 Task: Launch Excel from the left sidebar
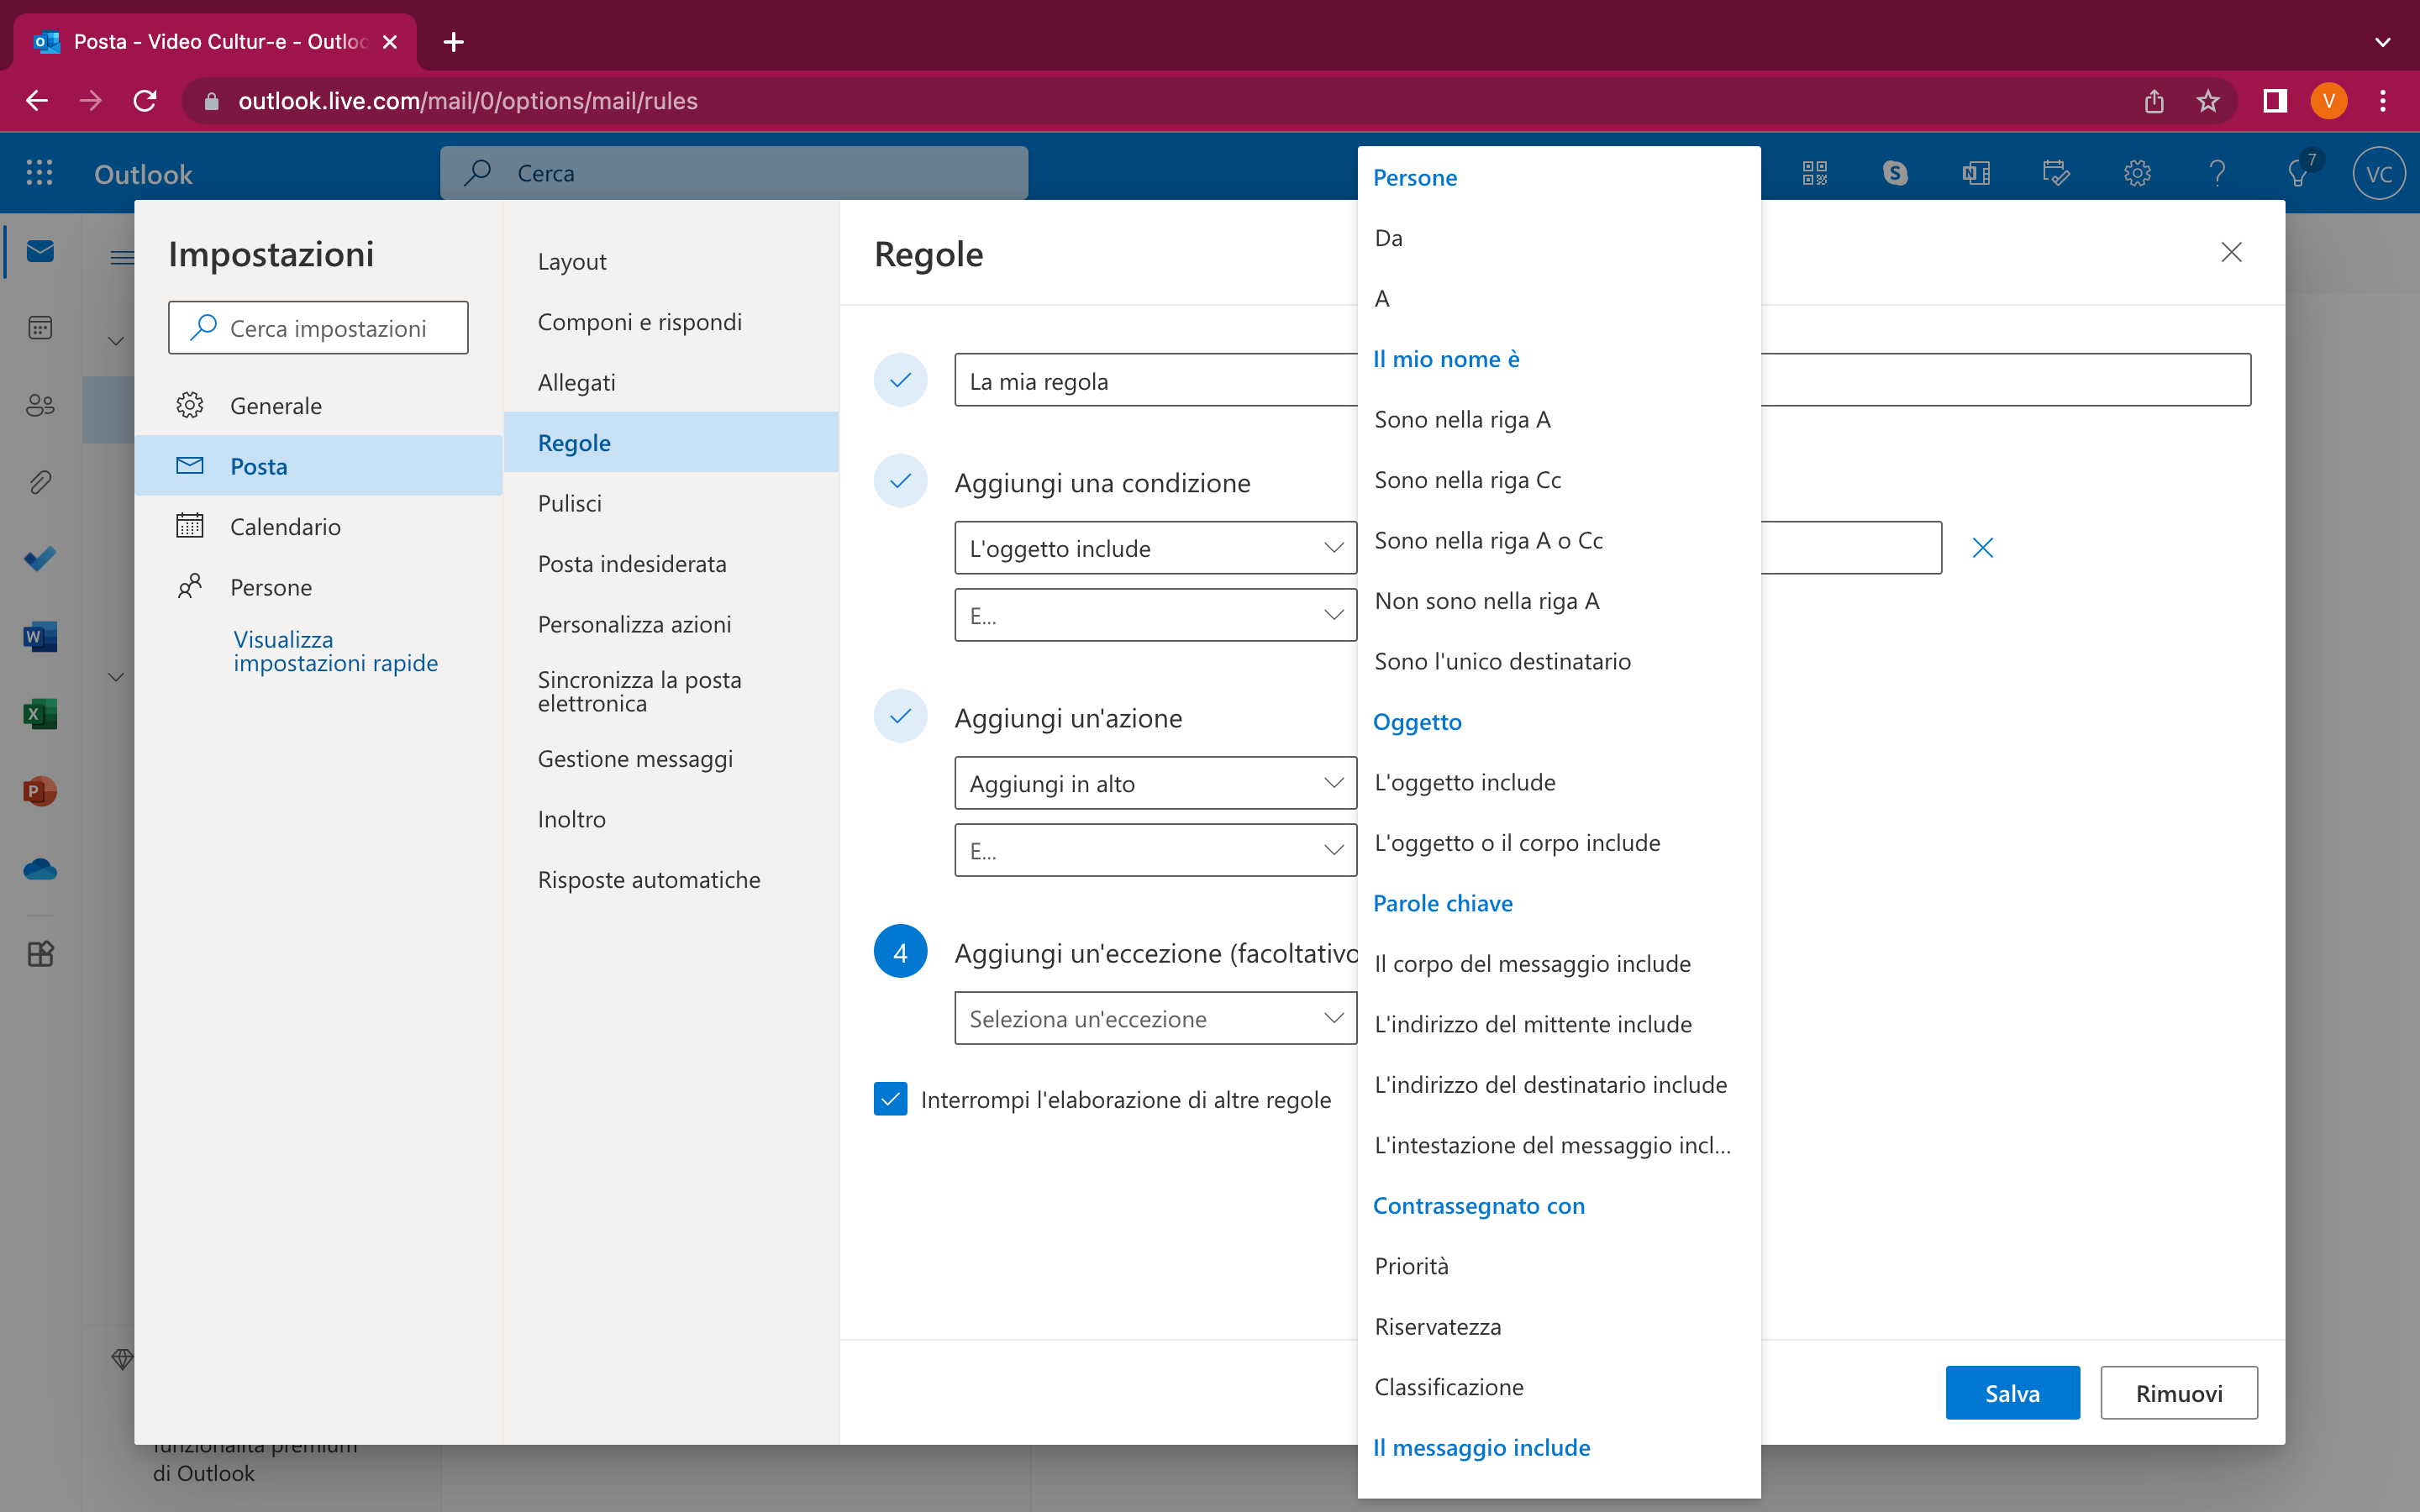click(x=40, y=714)
